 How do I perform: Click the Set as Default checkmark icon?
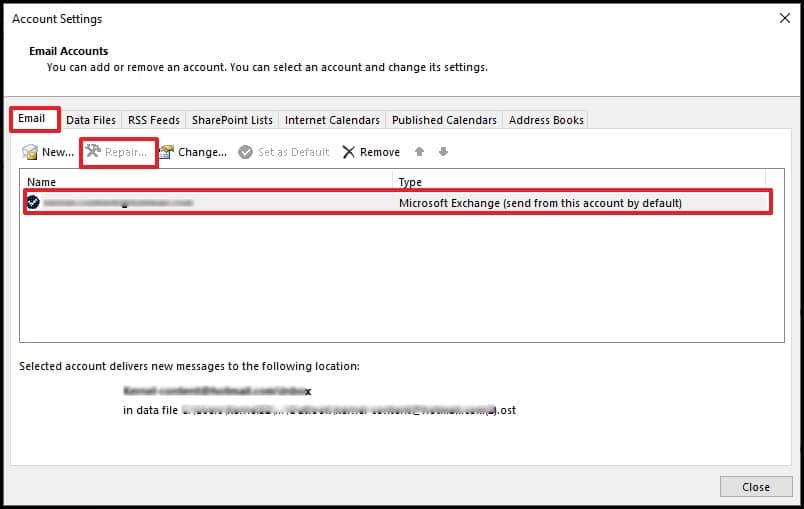tap(246, 152)
